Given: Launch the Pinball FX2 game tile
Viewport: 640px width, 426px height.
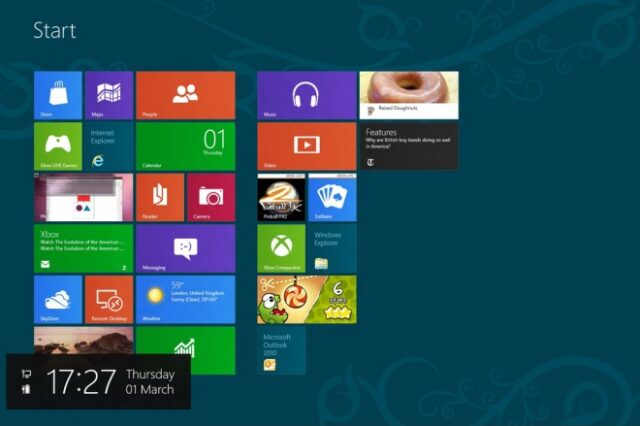Looking at the screenshot, I should click(x=281, y=197).
